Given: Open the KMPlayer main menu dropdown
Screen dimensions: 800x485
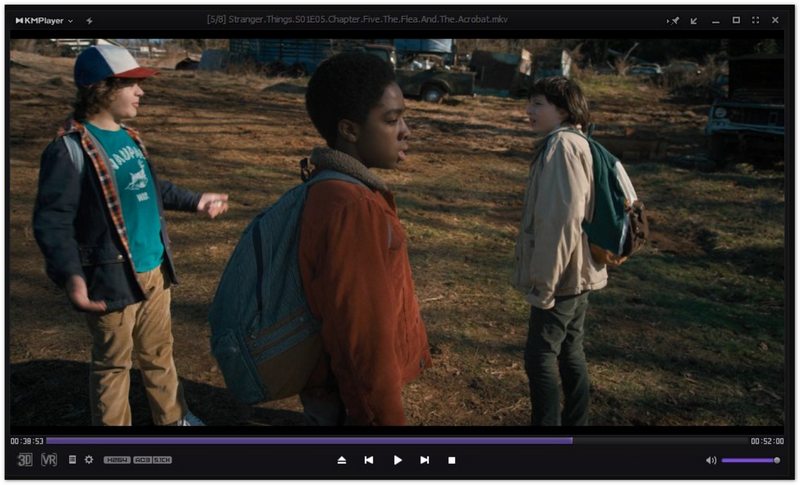Looking at the screenshot, I should tap(44, 21).
